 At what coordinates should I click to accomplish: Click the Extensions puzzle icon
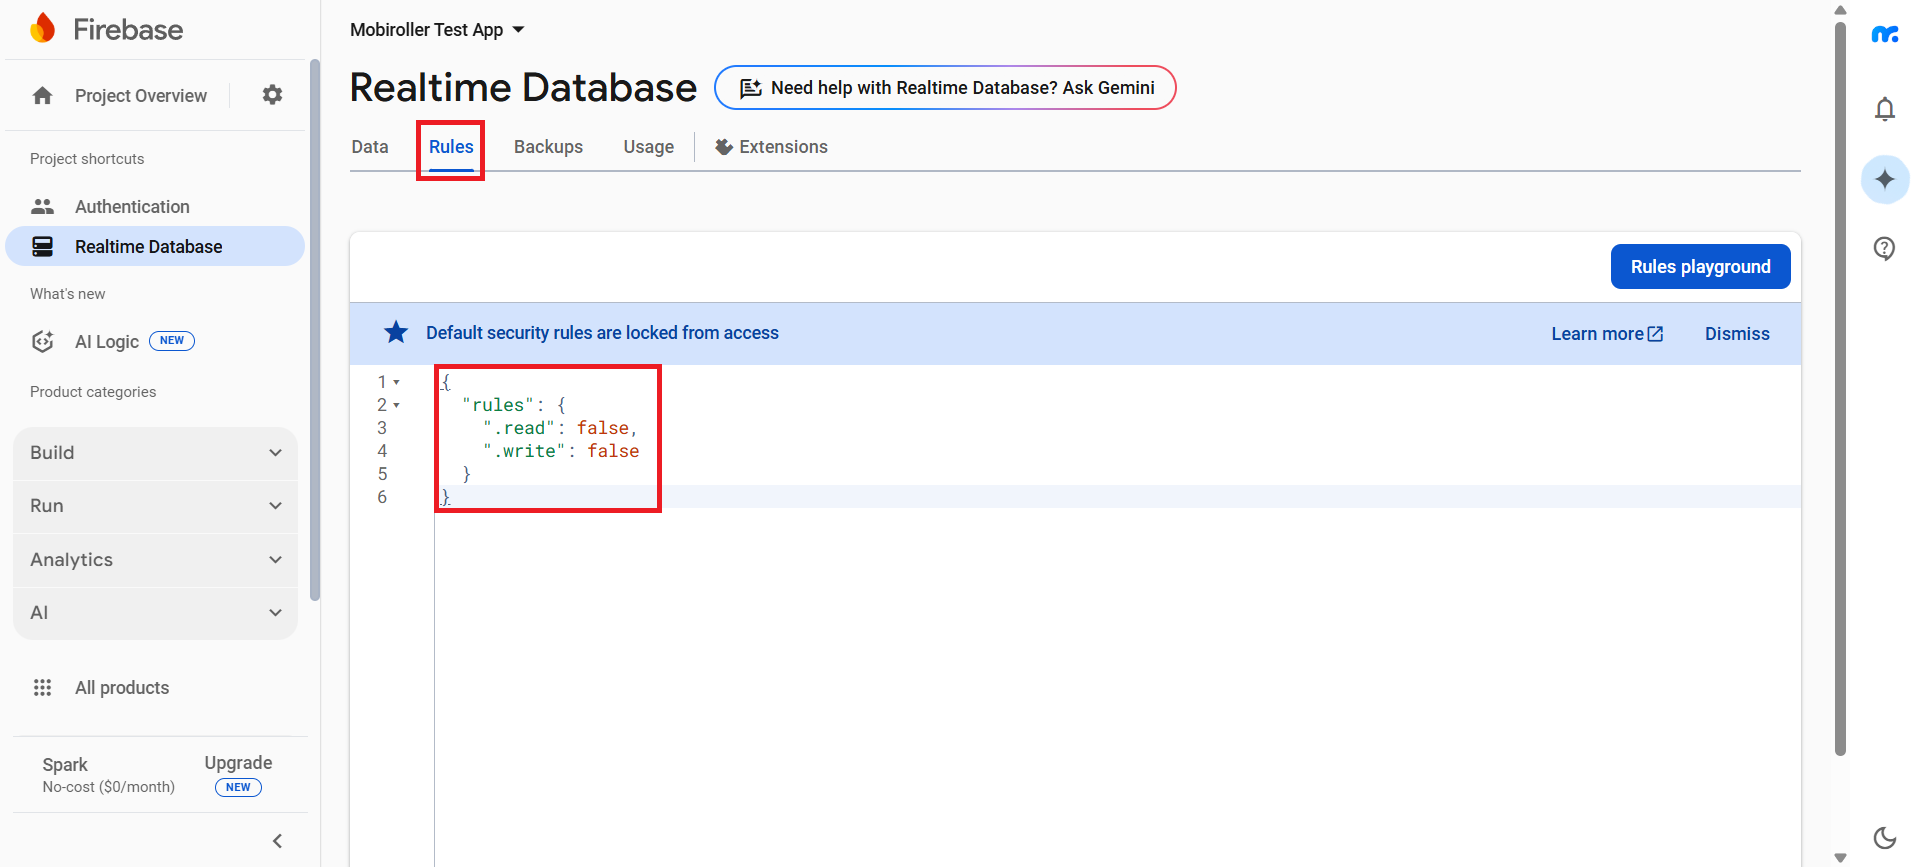click(x=724, y=147)
